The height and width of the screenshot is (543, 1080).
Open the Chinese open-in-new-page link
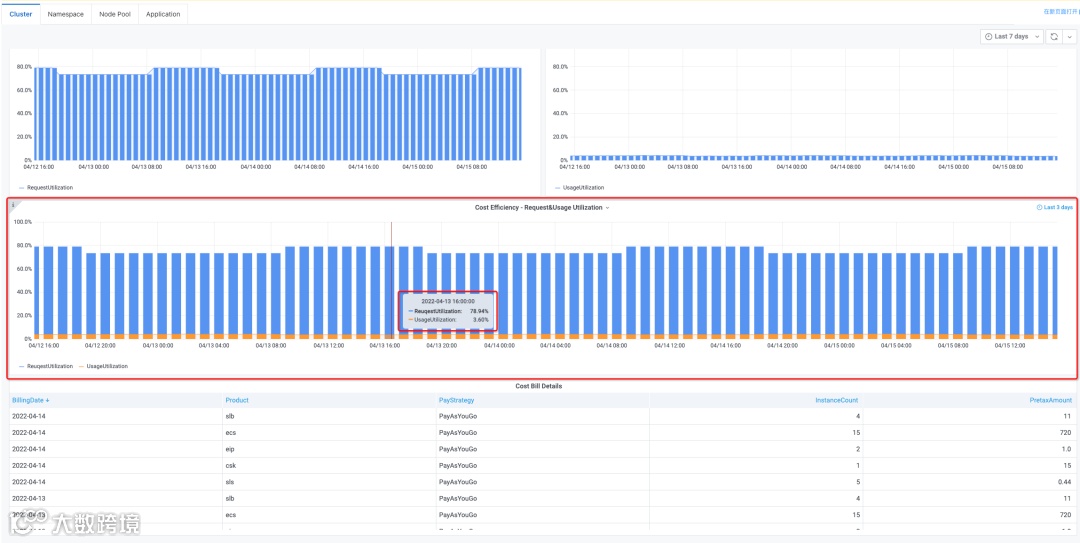click(x=1061, y=12)
